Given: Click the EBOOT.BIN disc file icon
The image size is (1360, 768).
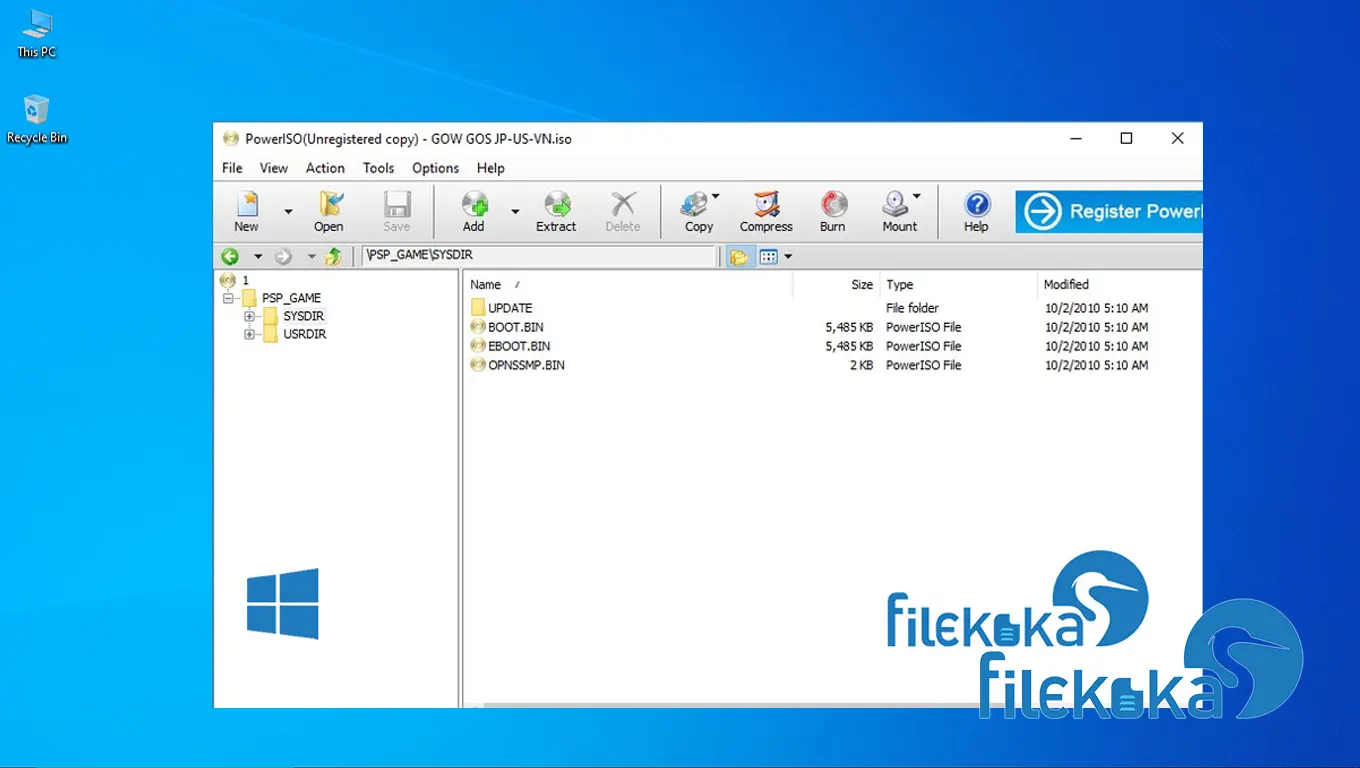Looking at the screenshot, I should coord(478,346).
